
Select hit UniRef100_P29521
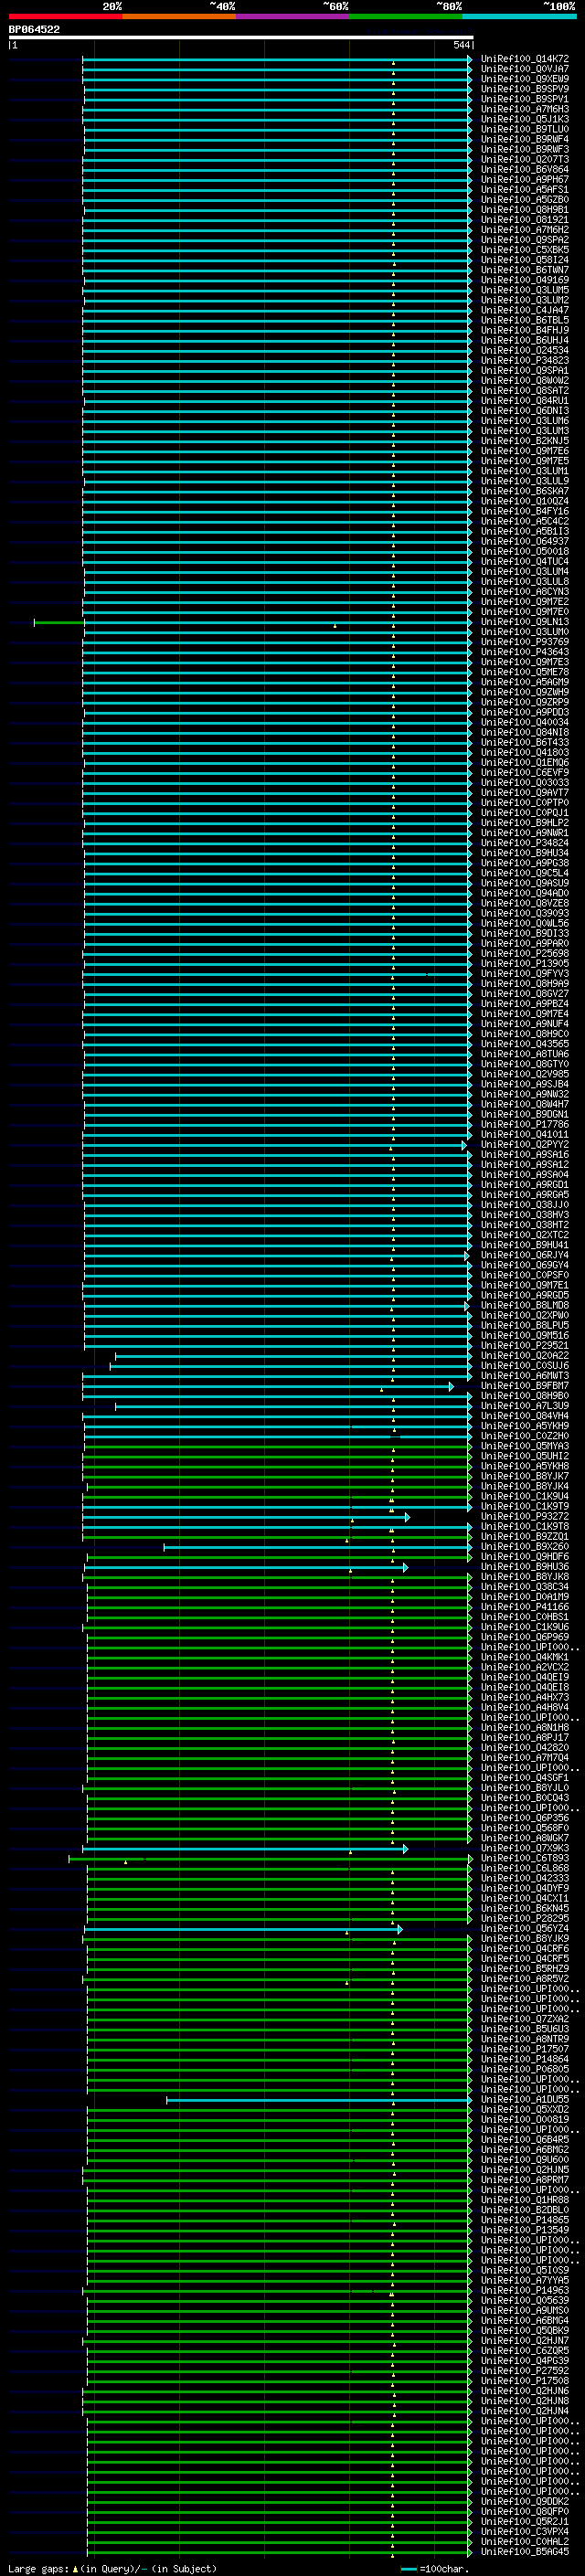point(525,1345)
